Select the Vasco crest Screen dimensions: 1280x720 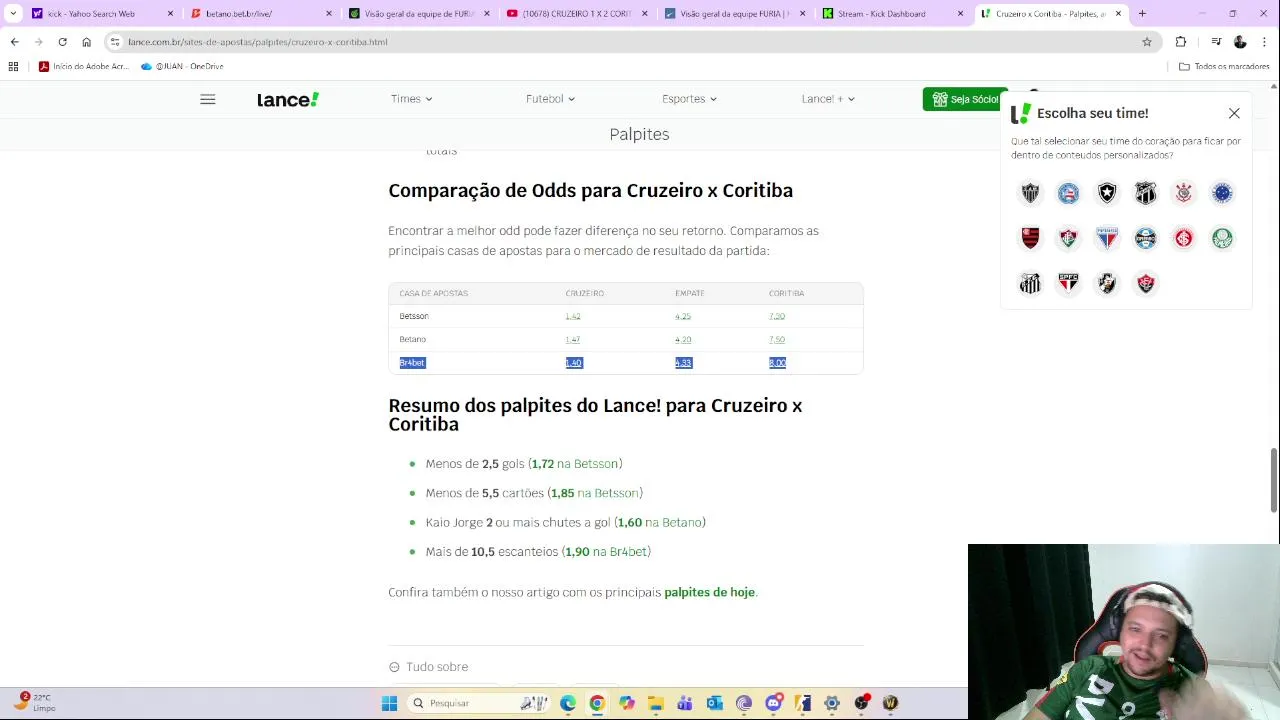[1107, 283]
